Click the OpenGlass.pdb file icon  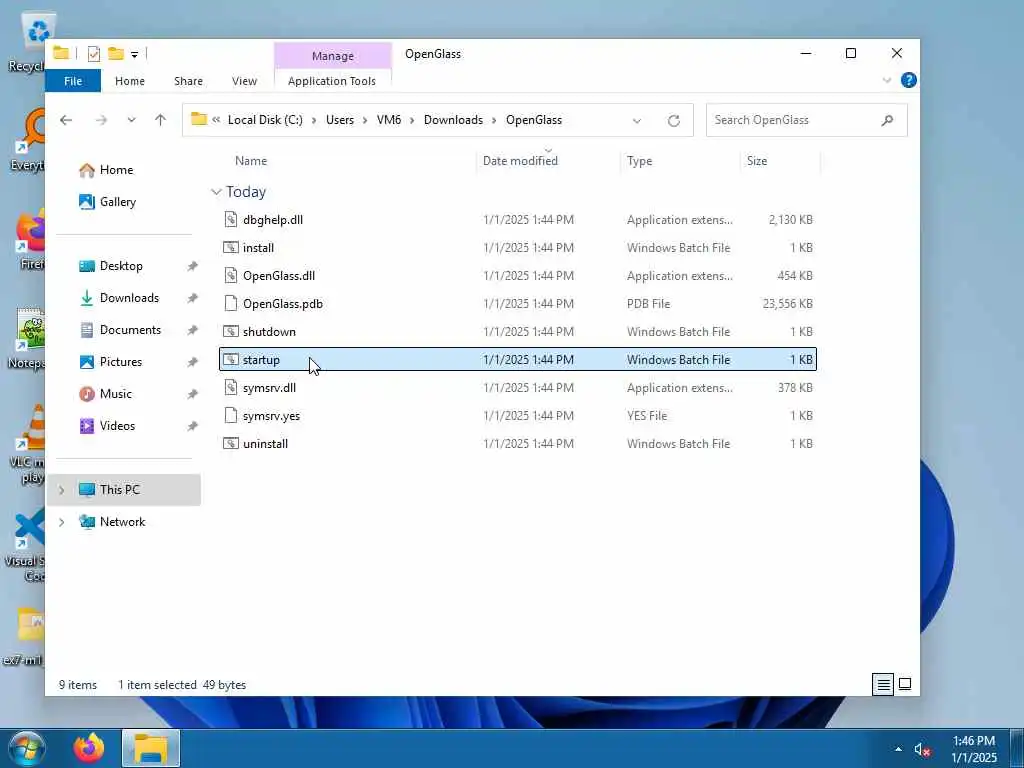pyautogui.click(x=231, y=304)
